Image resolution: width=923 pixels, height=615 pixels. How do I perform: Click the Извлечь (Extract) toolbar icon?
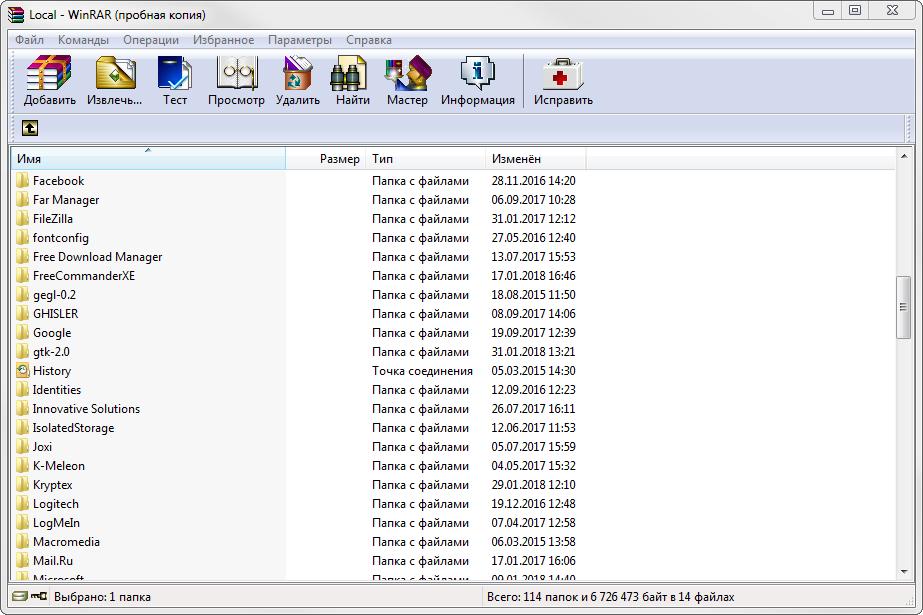115,74
